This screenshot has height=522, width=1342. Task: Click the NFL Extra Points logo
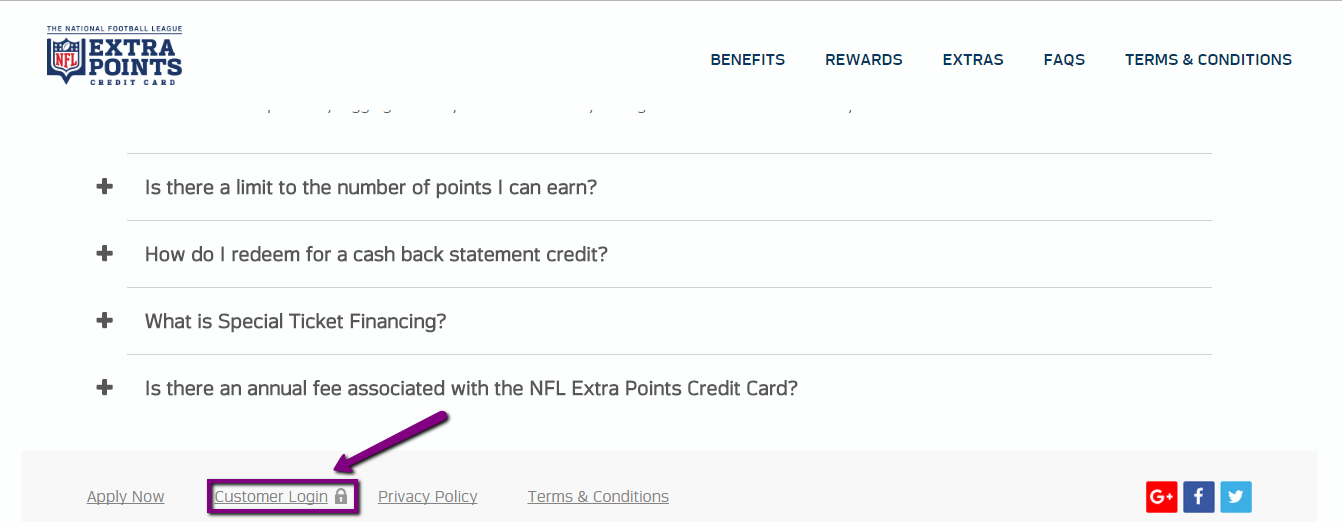(x=114, y=55)
